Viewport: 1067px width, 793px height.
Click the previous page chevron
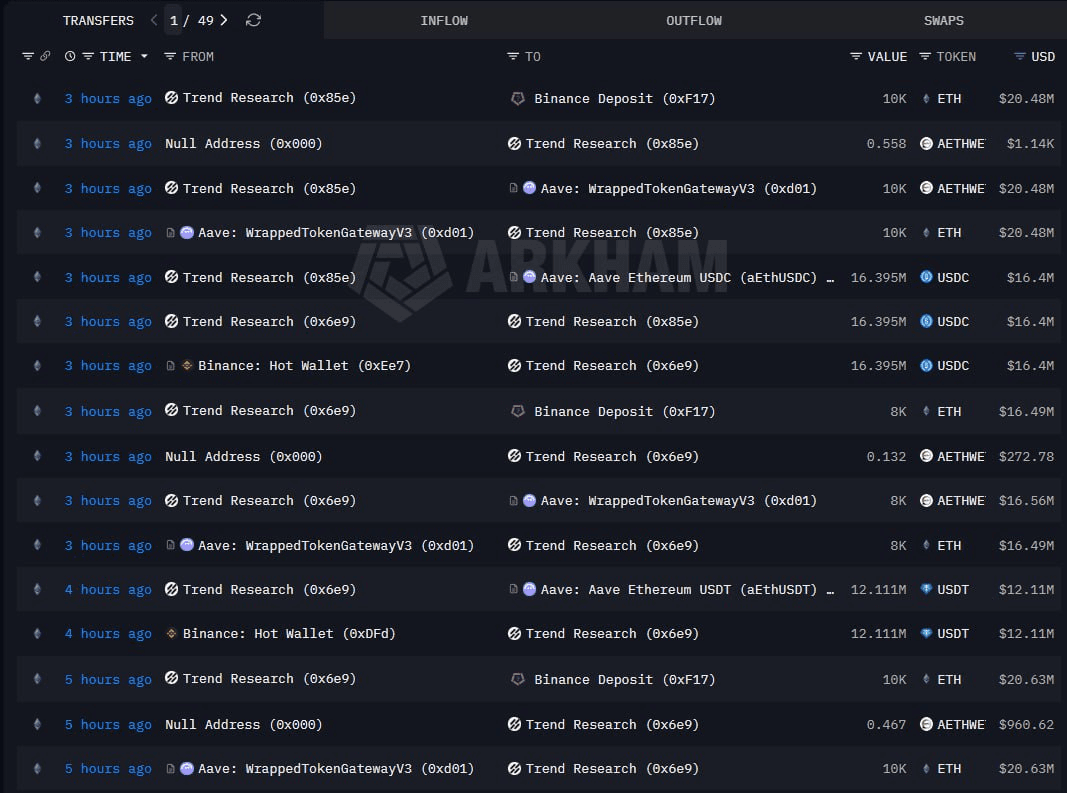153,19
